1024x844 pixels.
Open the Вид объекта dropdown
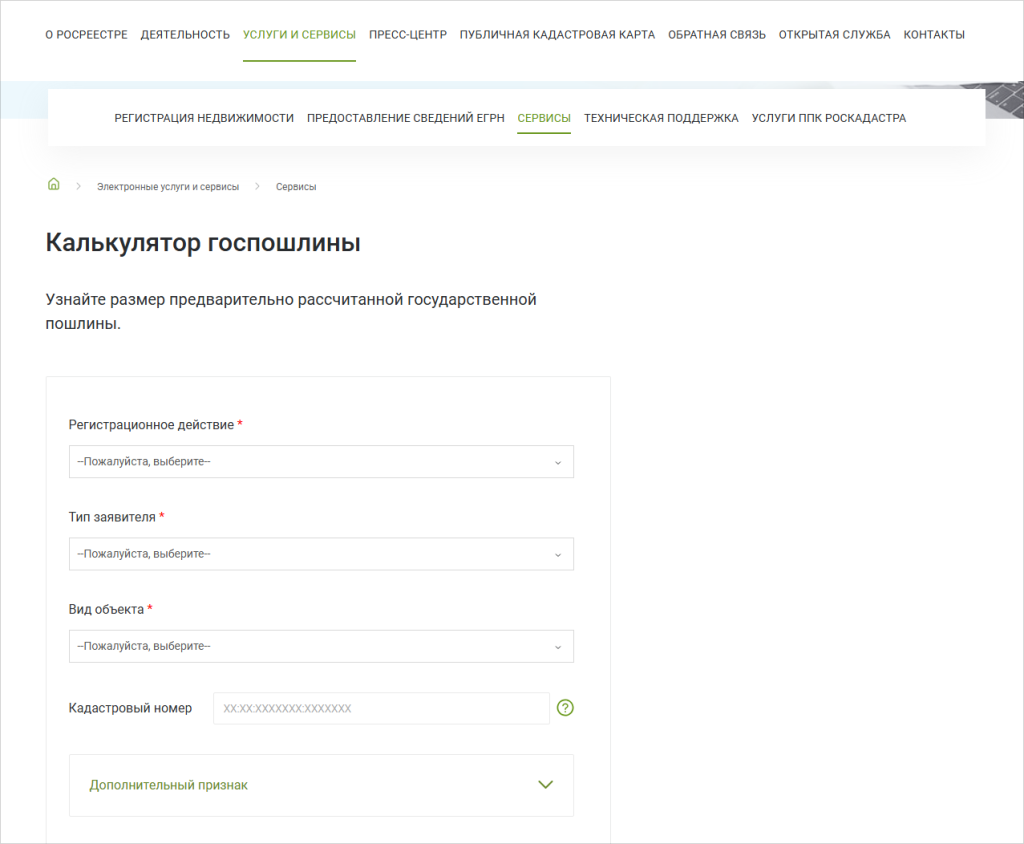(321, 646)
